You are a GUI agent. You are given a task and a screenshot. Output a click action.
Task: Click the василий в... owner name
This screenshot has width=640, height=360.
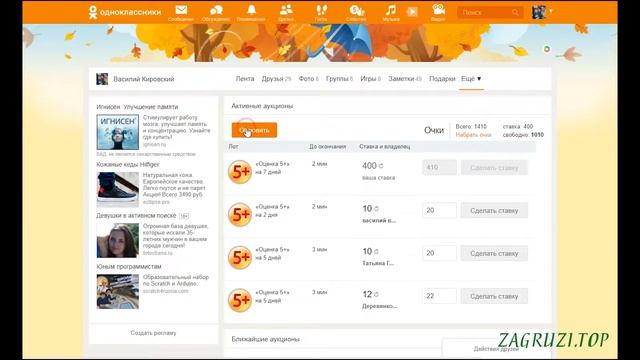coord(379,220)
